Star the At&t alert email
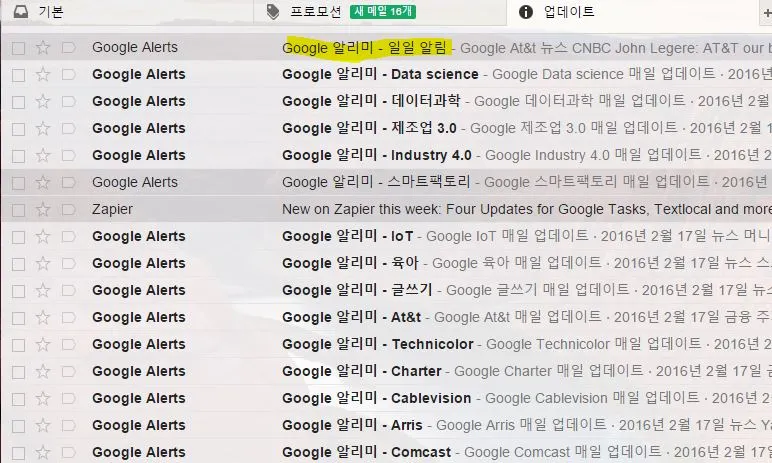The height and width of the screenshot is (463, 772). click(43, 317)
